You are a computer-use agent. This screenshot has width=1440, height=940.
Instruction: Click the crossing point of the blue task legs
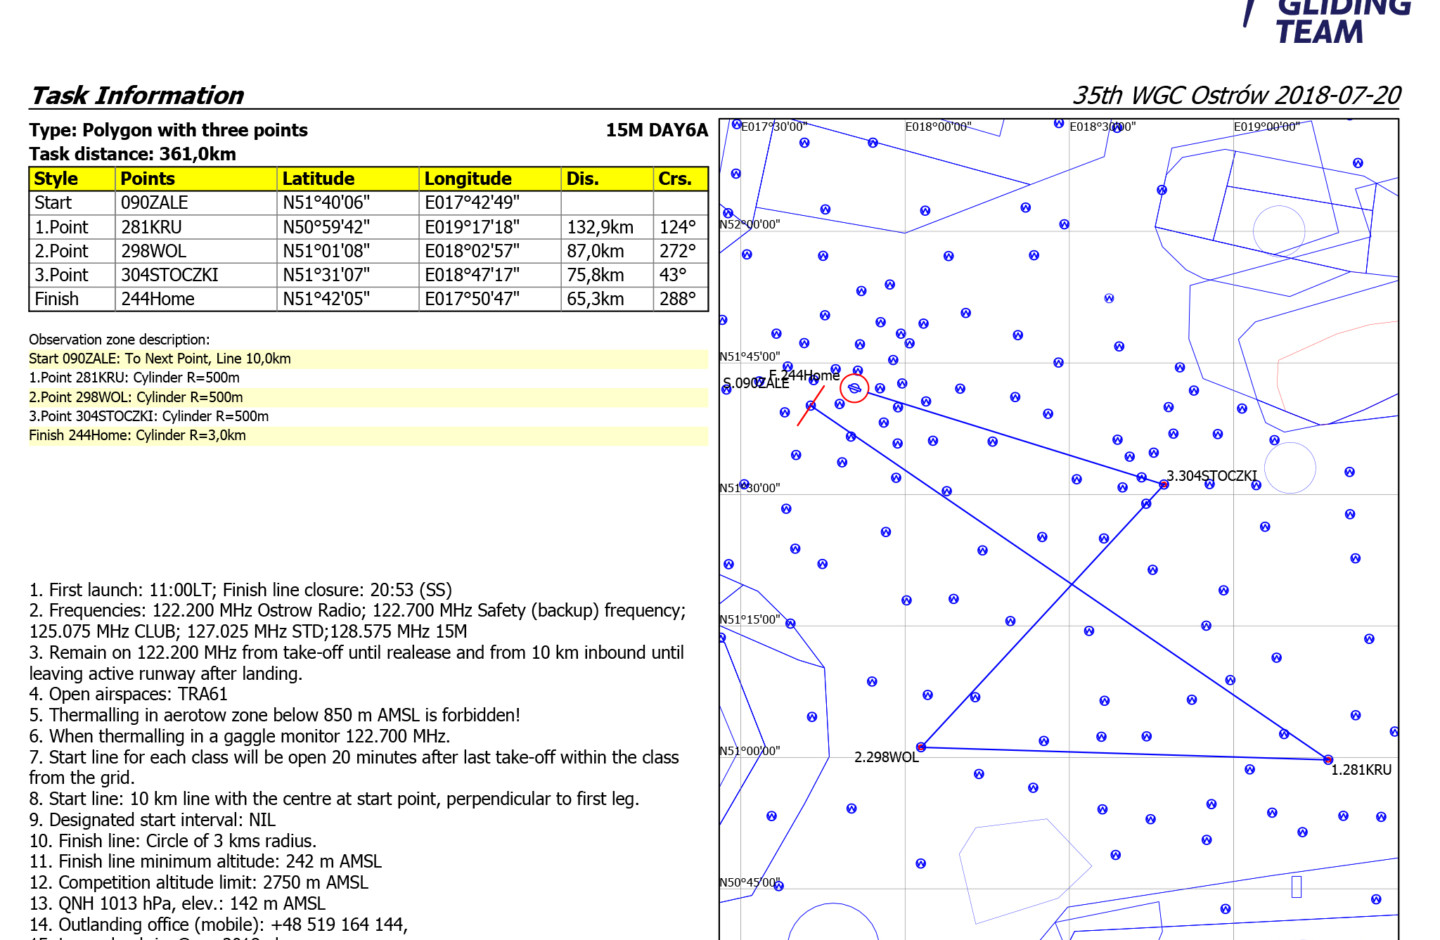click(1071, 584)
